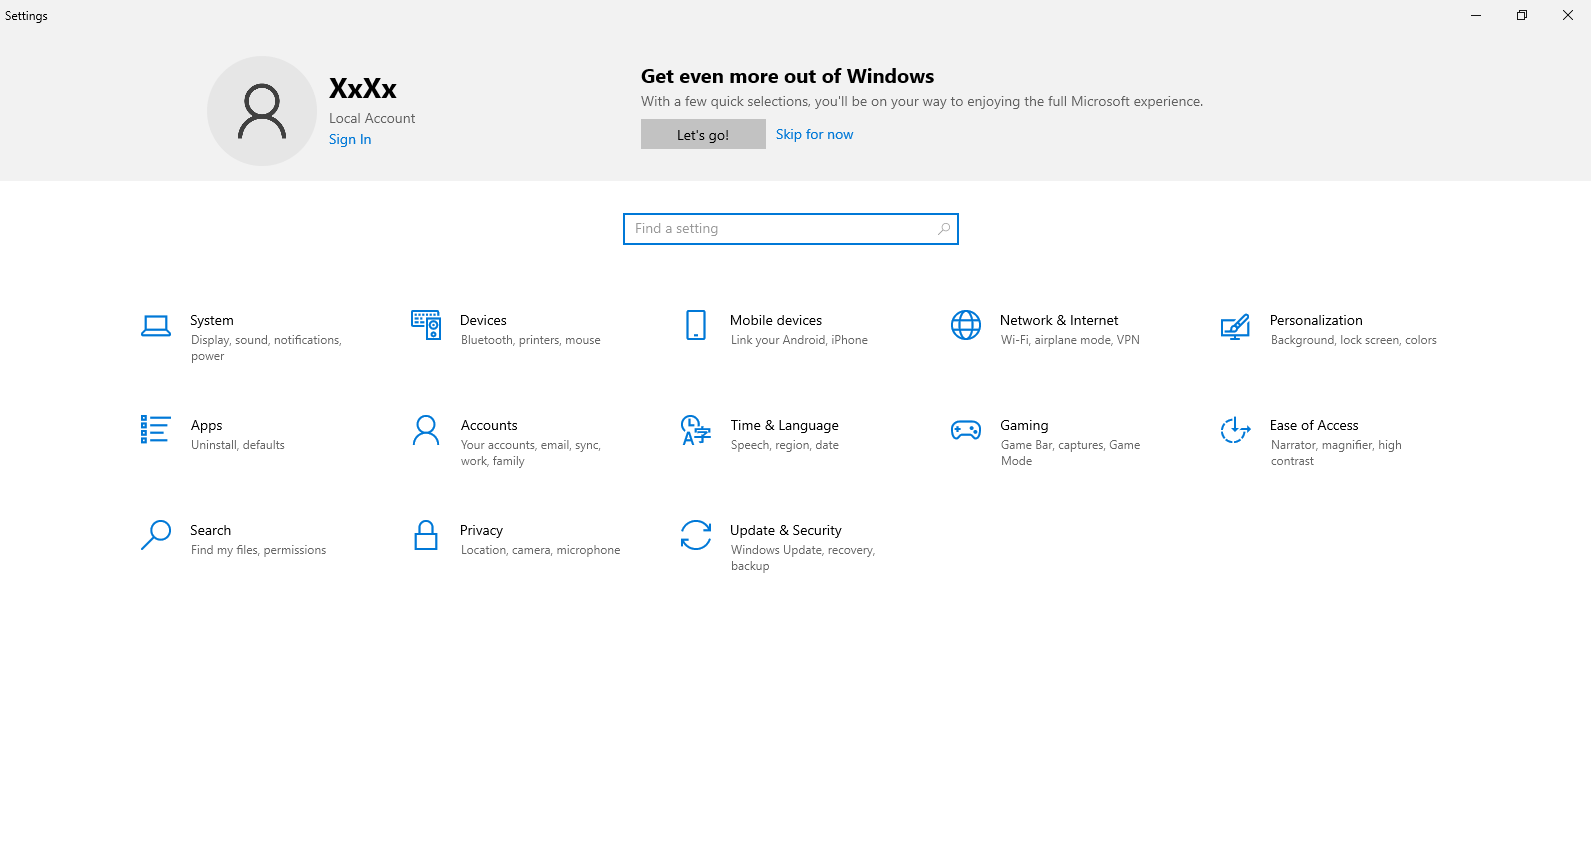Minimize the Settings window
The image size is (1591, 859).
coord(1476,15)
